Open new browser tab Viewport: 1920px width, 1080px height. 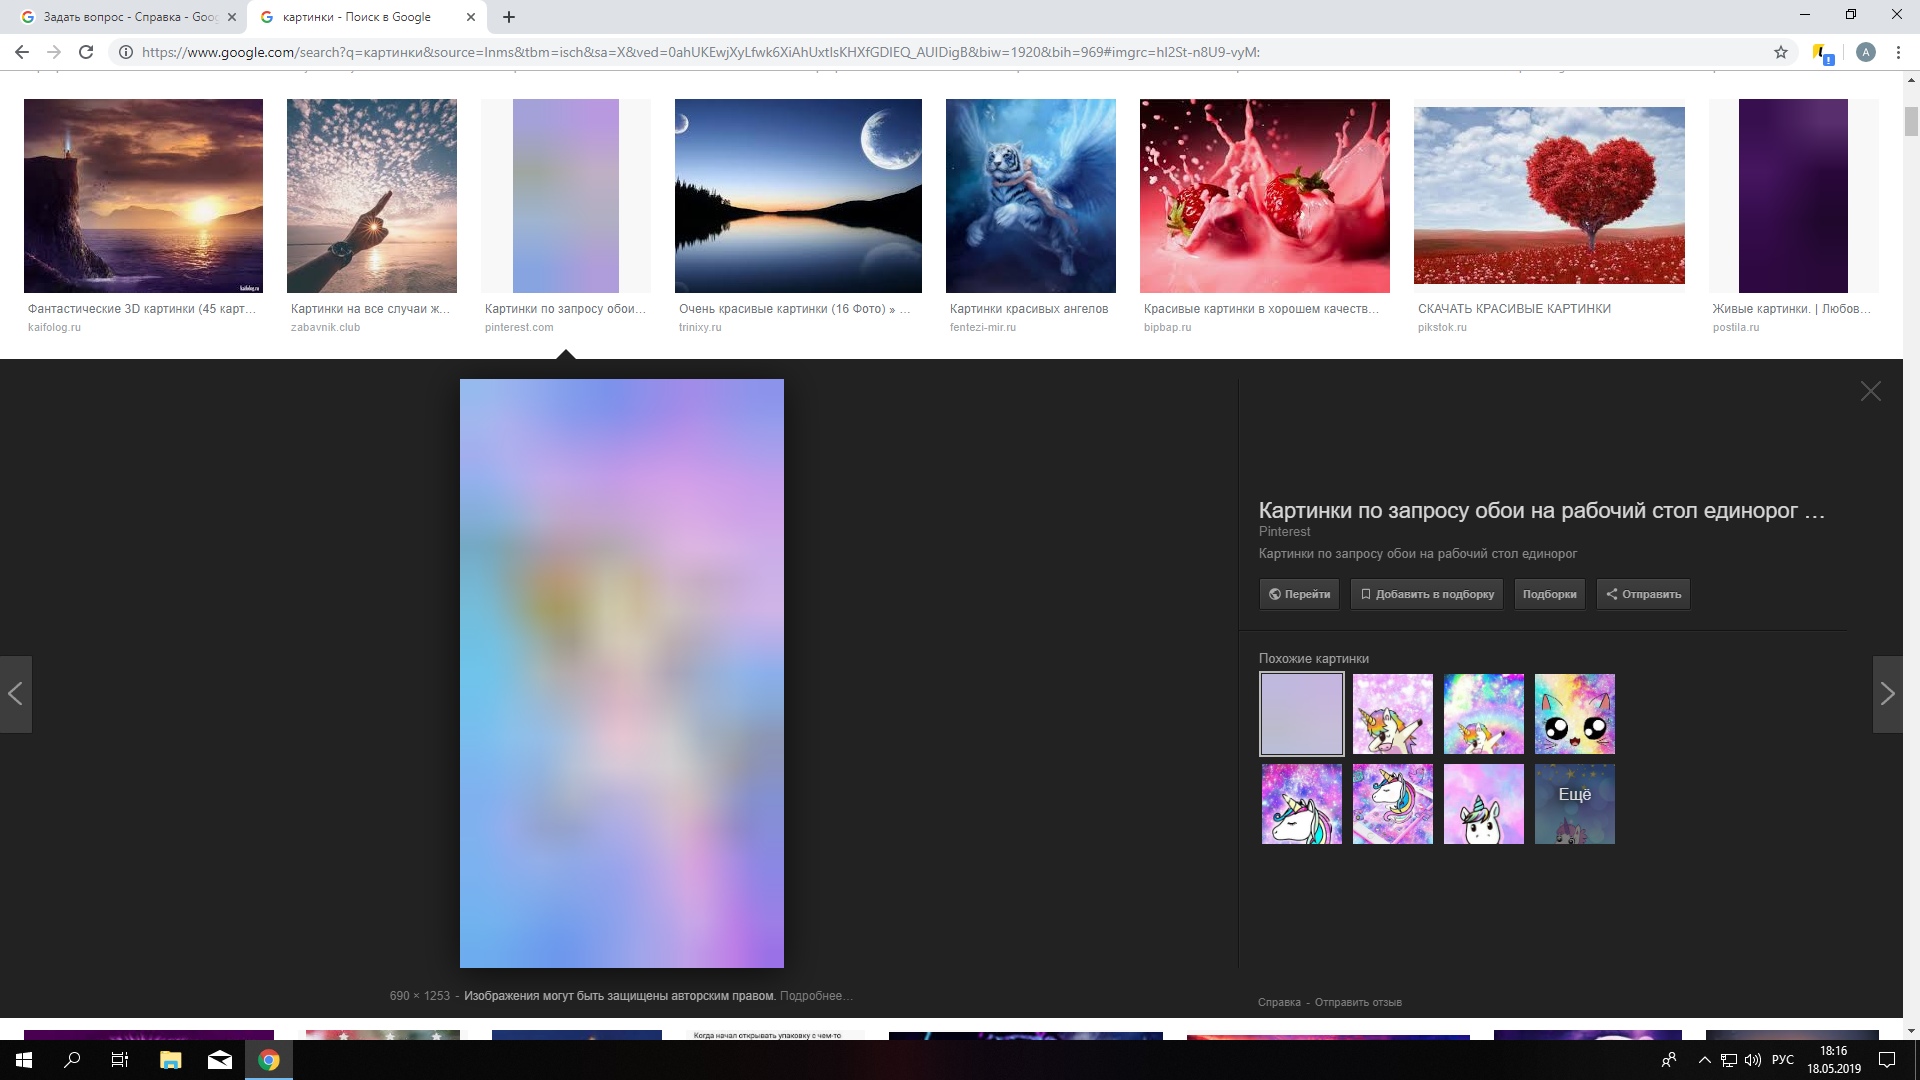[509, 17]
